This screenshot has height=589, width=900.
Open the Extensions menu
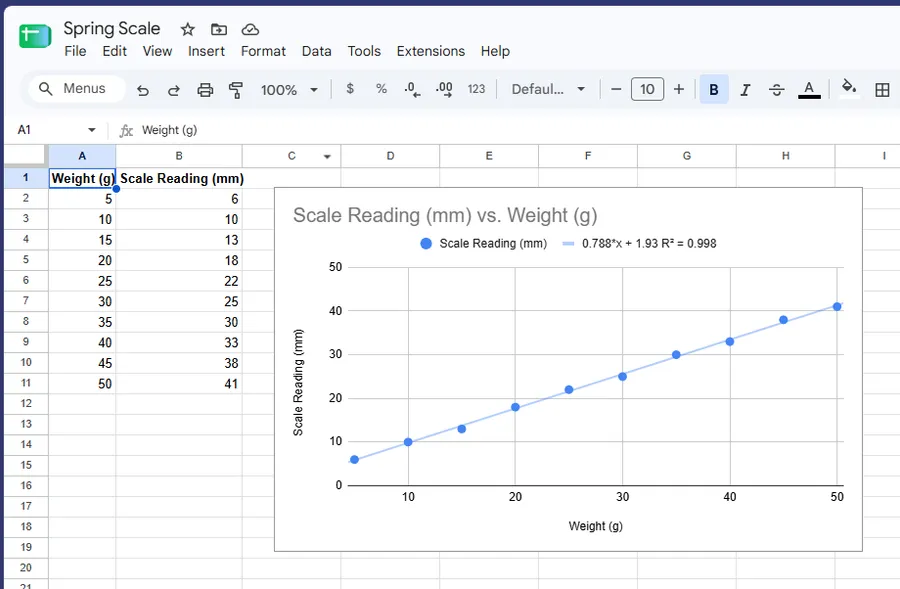point(430,51)
